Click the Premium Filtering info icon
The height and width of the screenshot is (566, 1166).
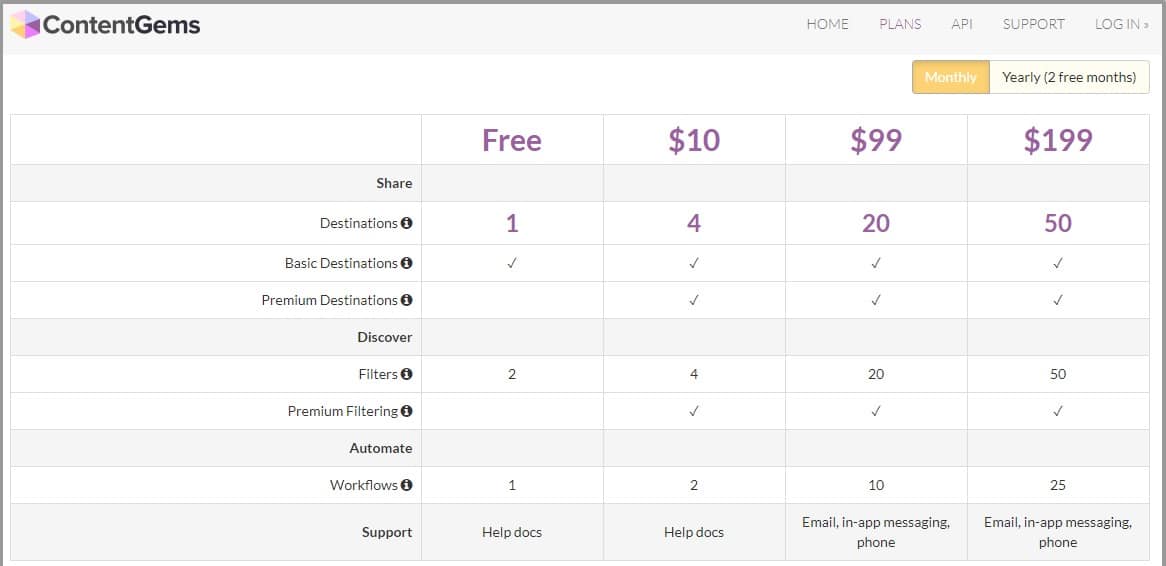pyautogui.click(x=406, y=411)
